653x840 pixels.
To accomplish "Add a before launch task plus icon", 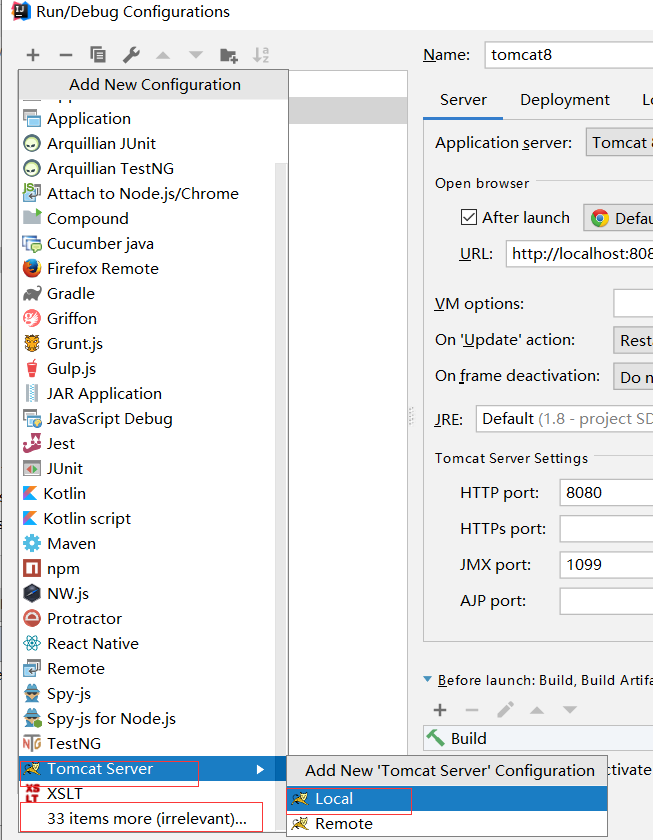I will coord(440,710).
